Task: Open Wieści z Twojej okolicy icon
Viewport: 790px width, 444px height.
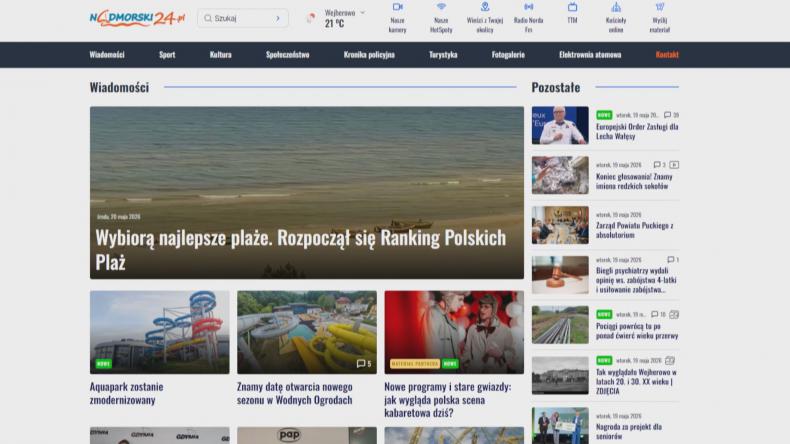Action: (x=485, y=7)
